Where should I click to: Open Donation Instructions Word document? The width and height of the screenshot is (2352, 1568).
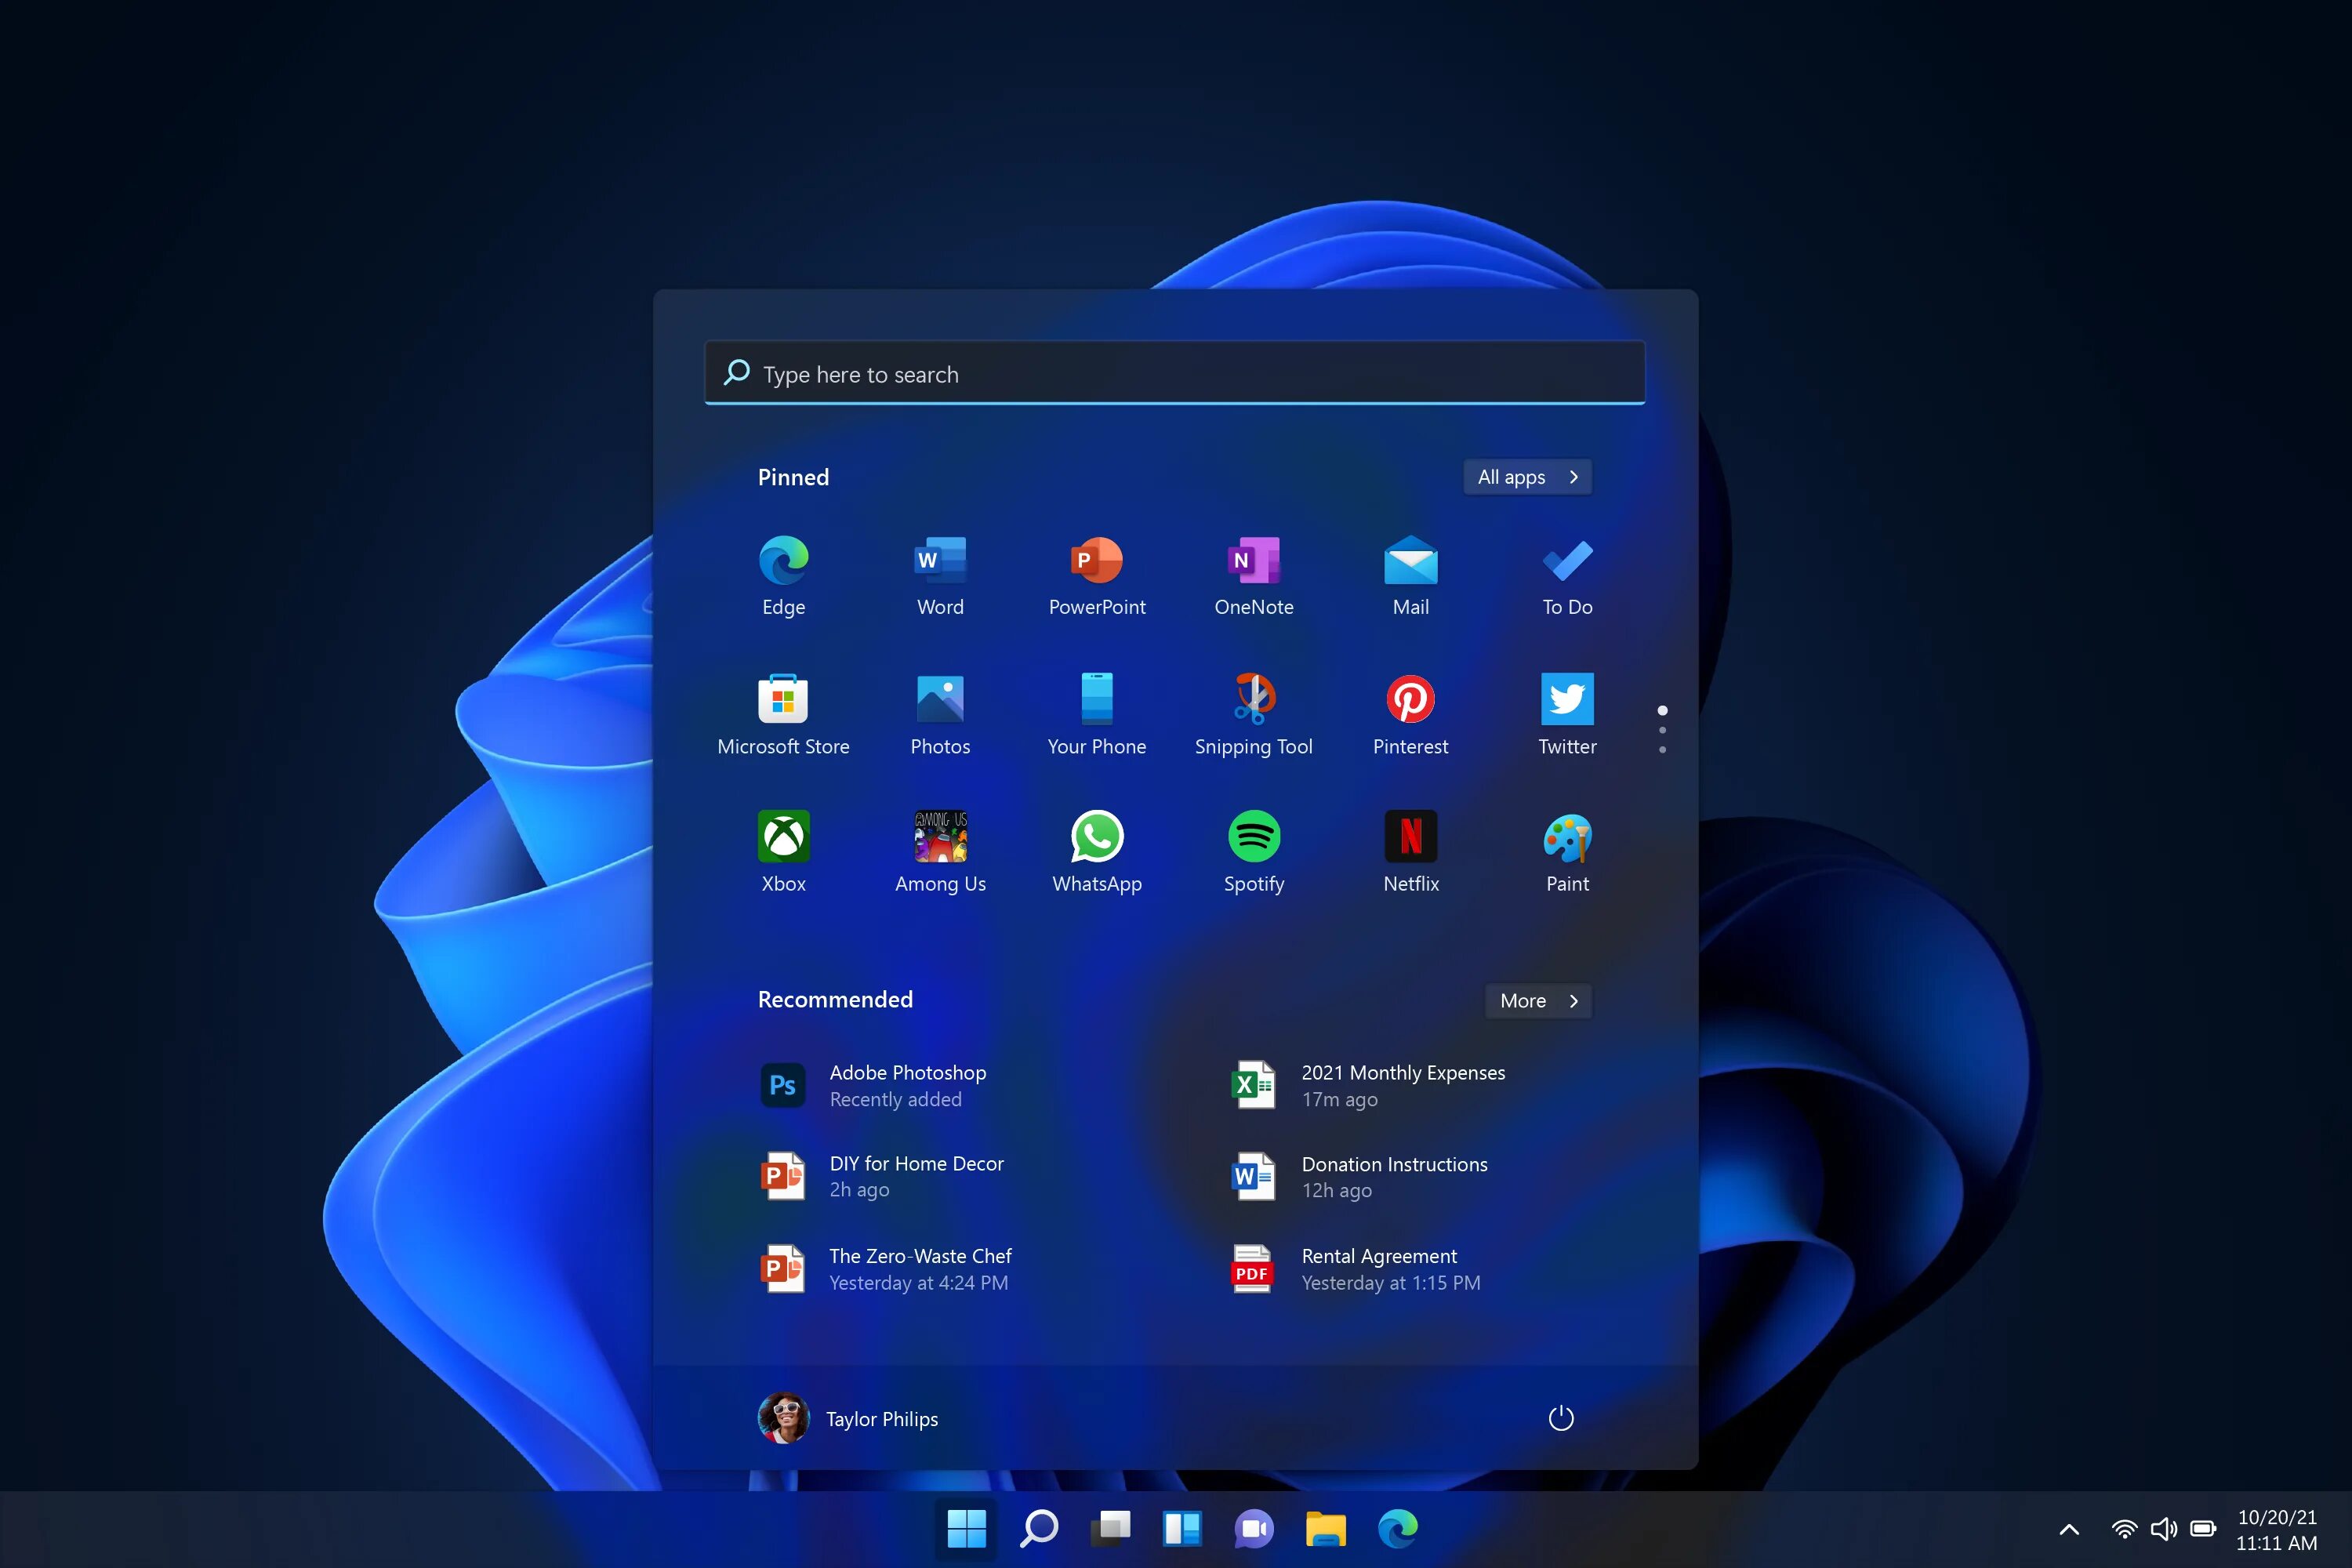1393,1176
